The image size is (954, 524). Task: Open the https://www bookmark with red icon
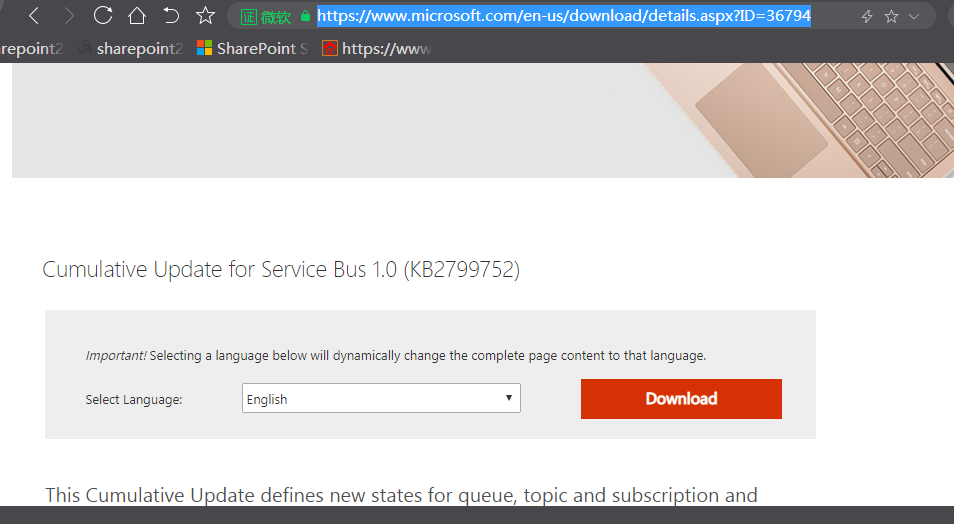377,48
